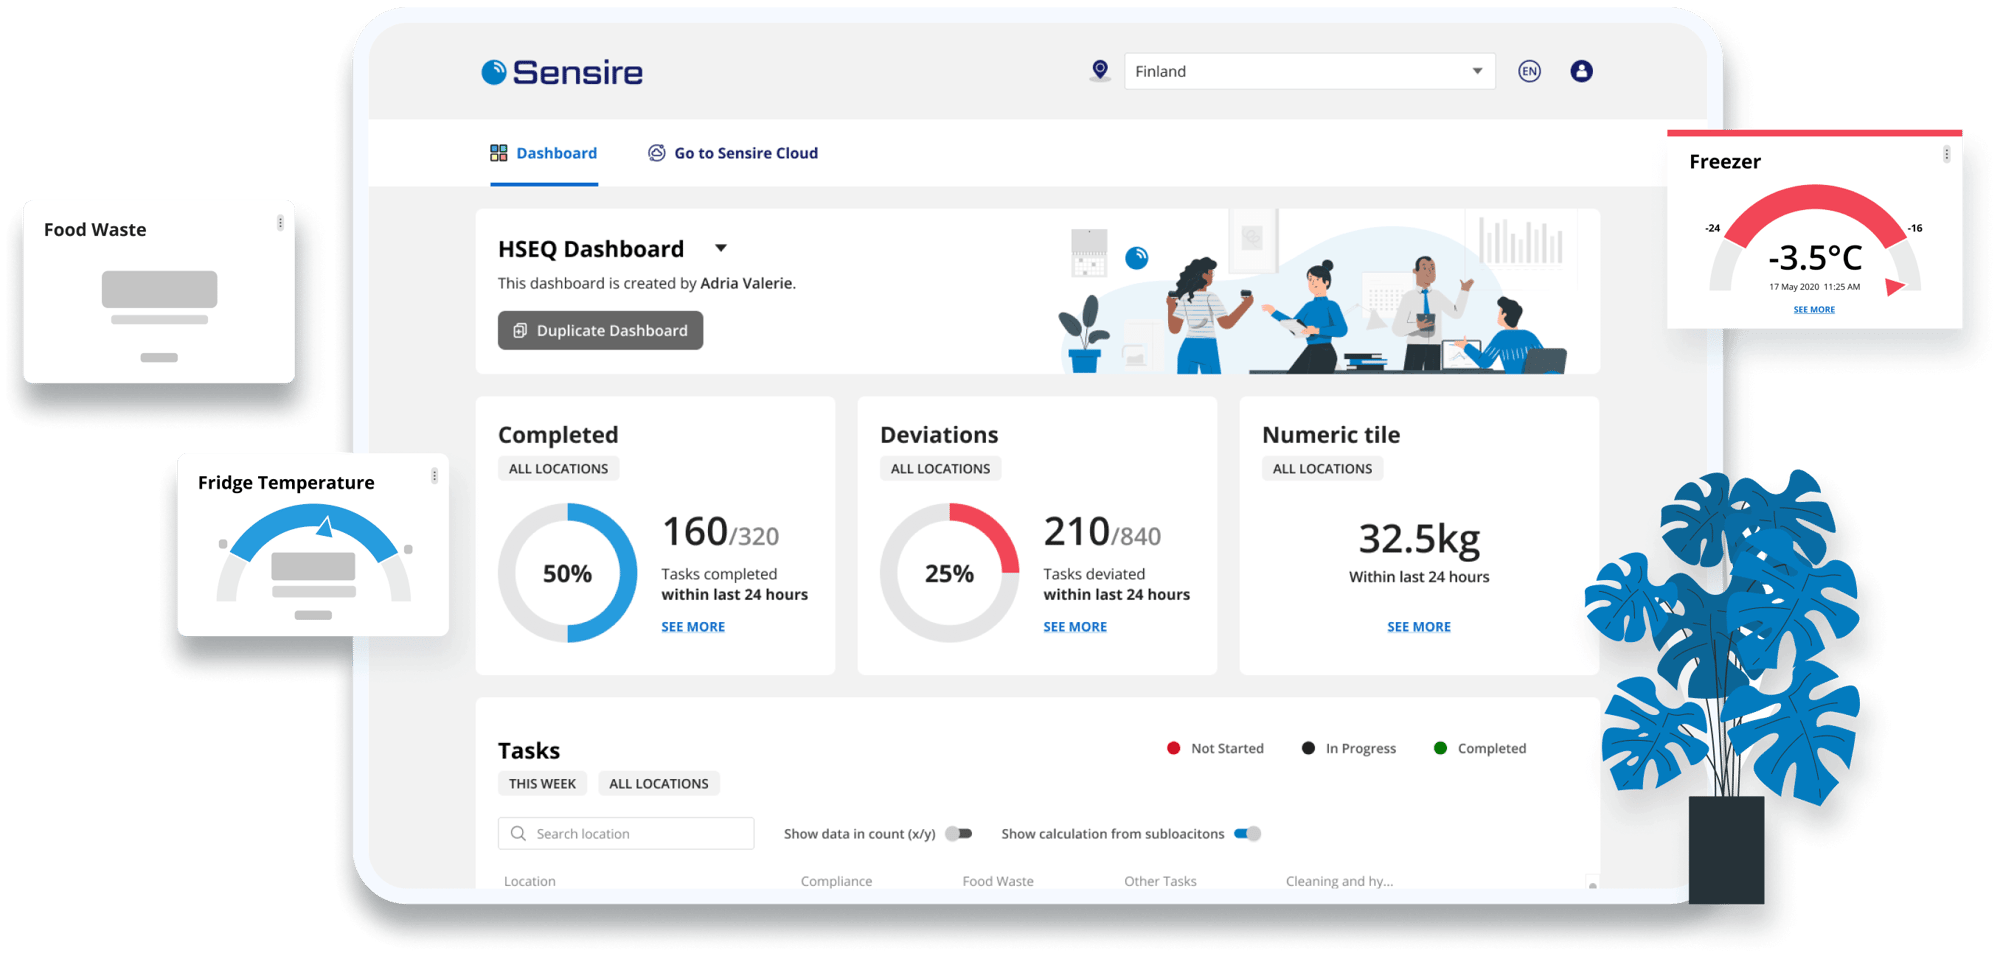Image resolution: width=2000 pixels, height=956 pixels.
Task: Click See More under Completed tile
Action: pyautogui.click(x=693, y=626)
